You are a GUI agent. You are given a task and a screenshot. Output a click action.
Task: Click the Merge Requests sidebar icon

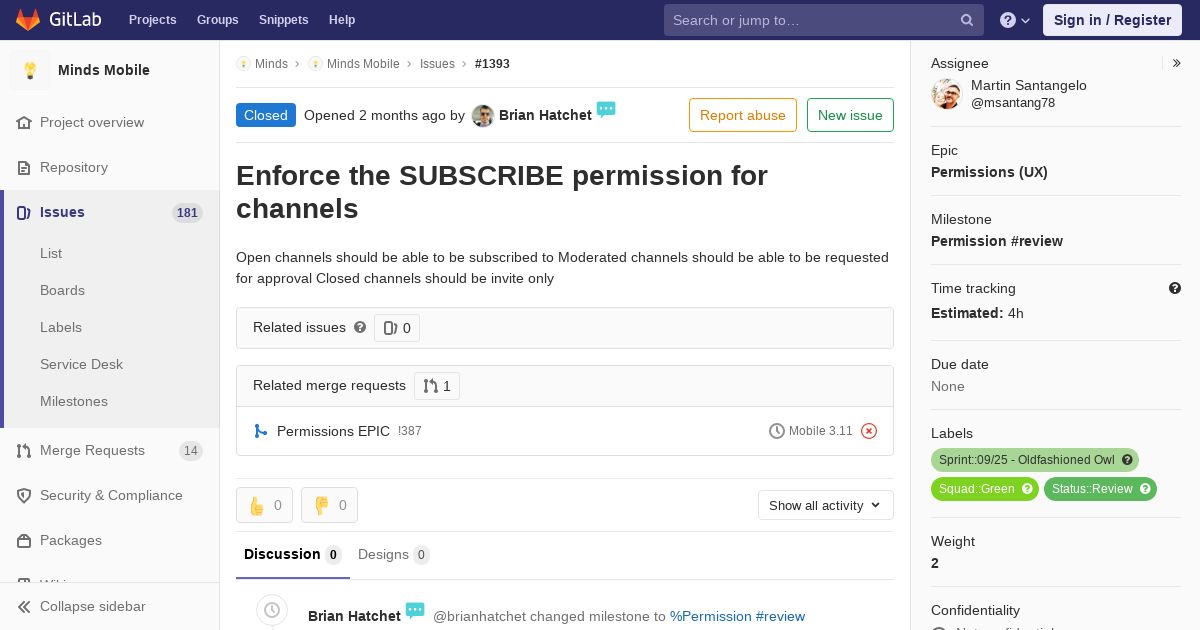[24, 450]
